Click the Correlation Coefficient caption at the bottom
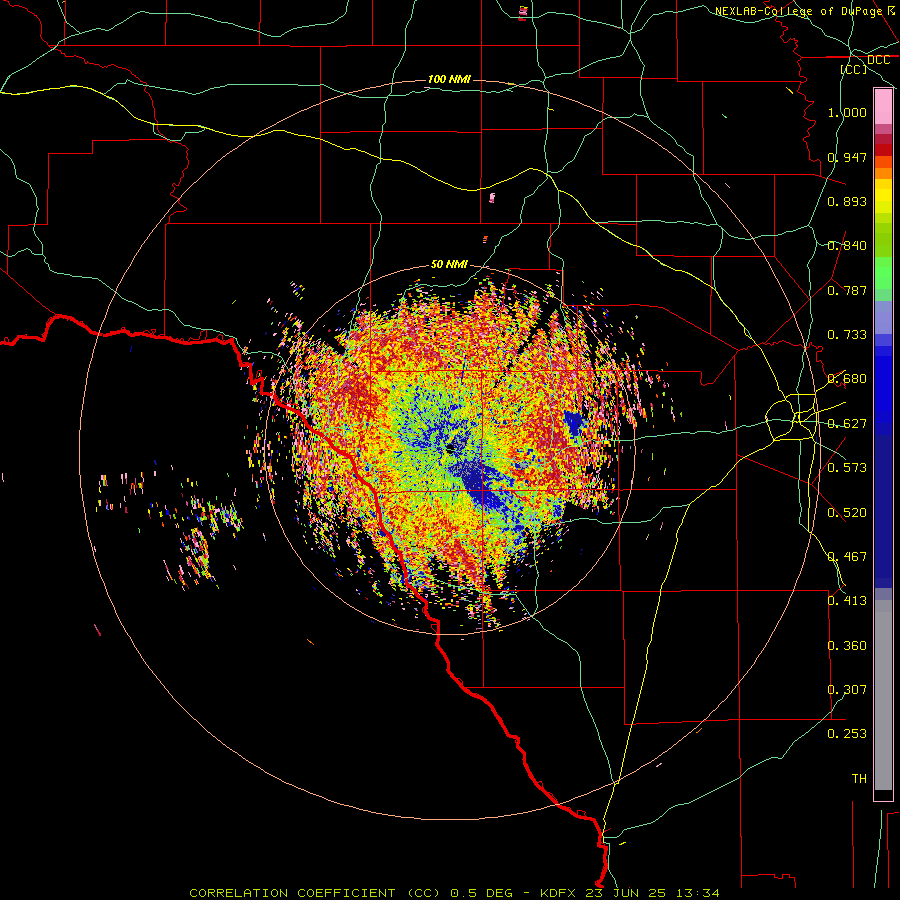Screen dimensions: 900x900 pyautogui.click(x=454, y=893)
